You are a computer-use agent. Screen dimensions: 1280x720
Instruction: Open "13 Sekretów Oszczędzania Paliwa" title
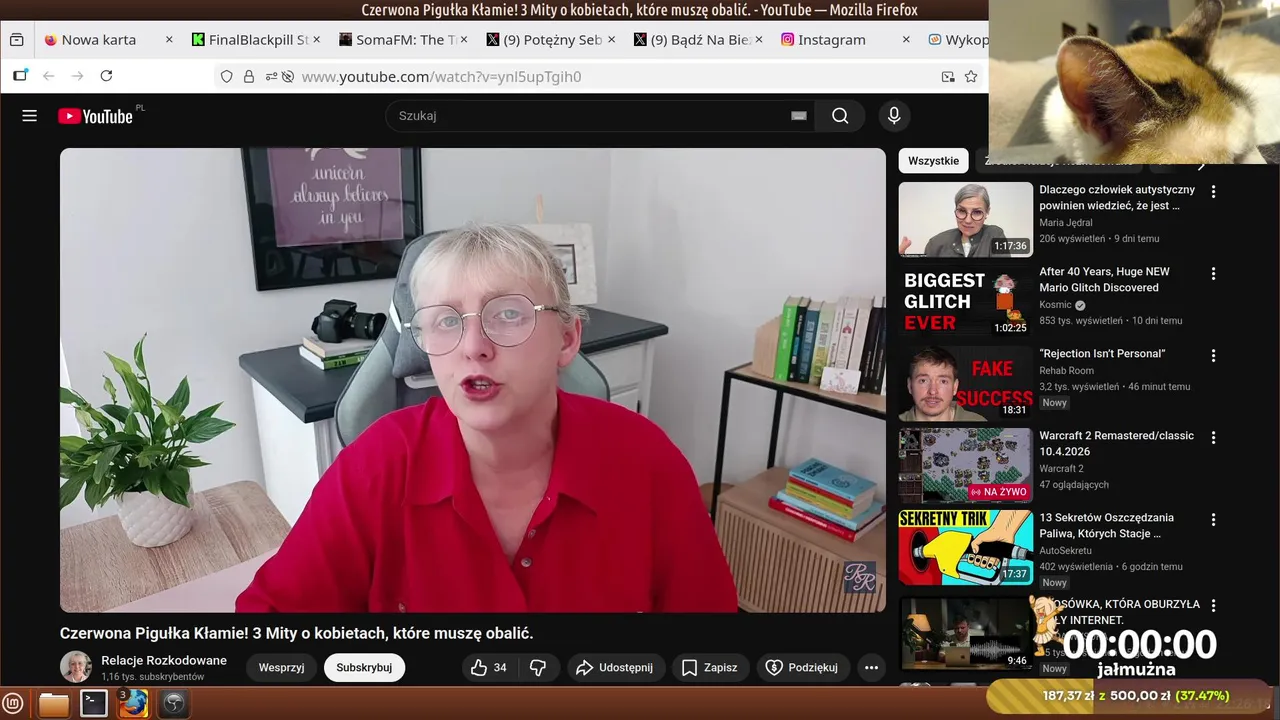(1107, 525)
